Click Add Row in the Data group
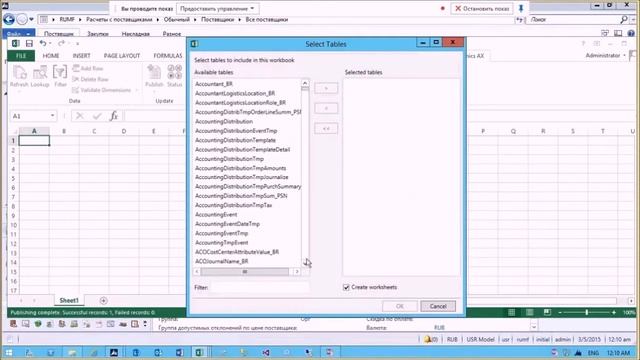The image size is (640, 360). point(88,68)
